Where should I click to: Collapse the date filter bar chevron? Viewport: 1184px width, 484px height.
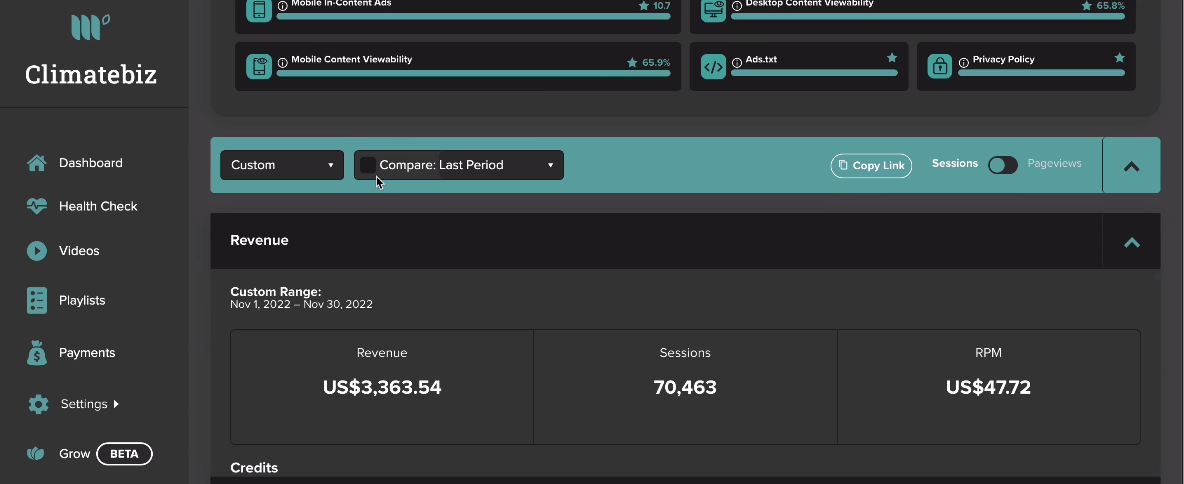pos(1131,166)
